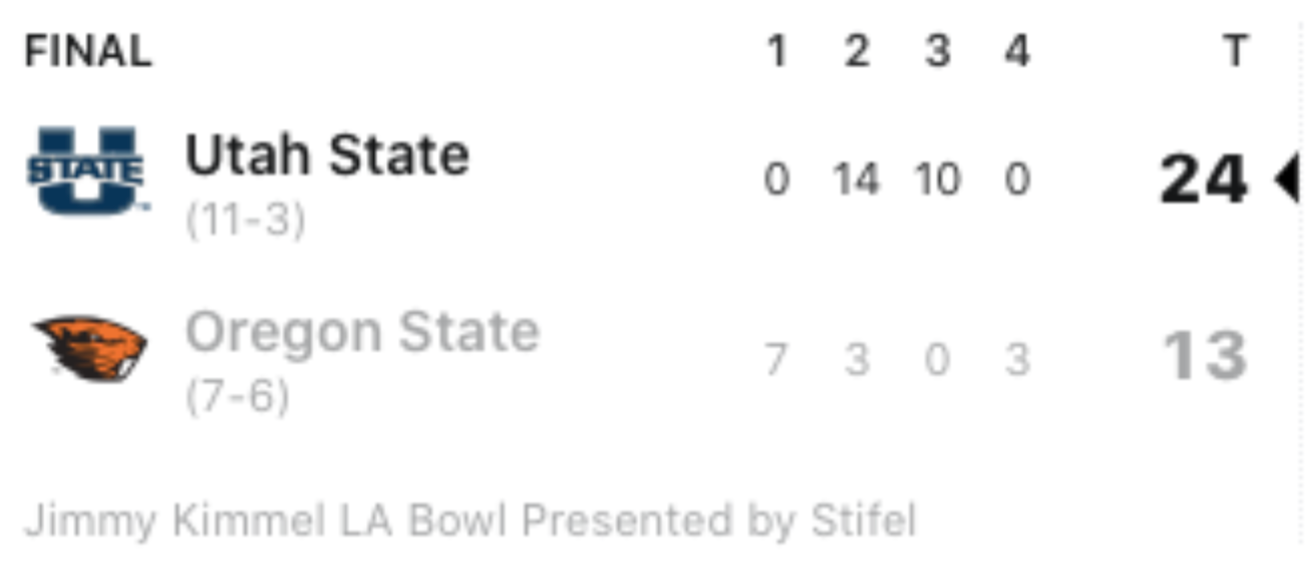The image size is (1316, 582).
Task: Click the quarter 1 column header
Action: coord(776,51)
